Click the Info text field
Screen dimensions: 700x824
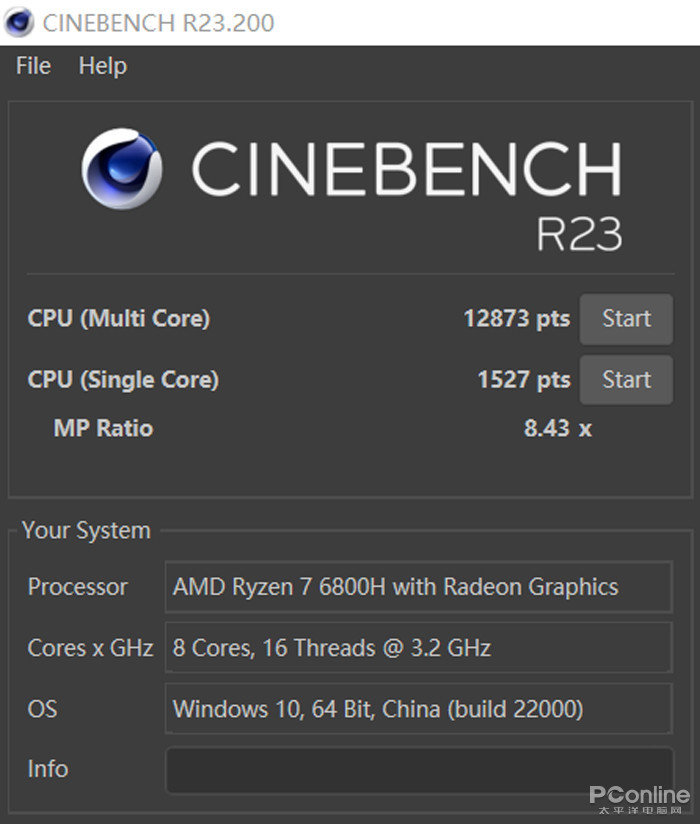(418, 769)
